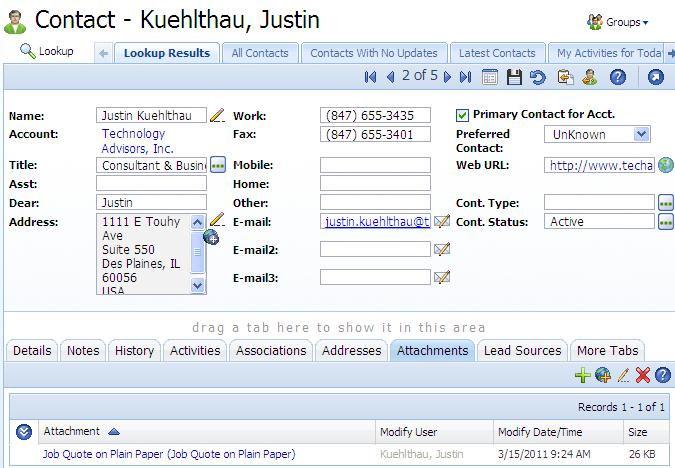The height and width of the screenshot is (468, 675).
Task: Open Title lookup ellipsis button
Action: point(218,165)
